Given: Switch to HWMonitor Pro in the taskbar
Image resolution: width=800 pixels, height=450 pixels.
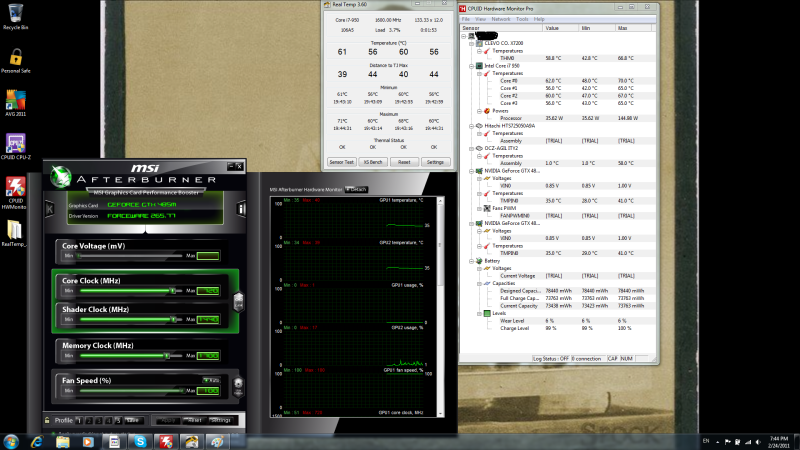Looking at the screenshot, I should pos(166,441).
